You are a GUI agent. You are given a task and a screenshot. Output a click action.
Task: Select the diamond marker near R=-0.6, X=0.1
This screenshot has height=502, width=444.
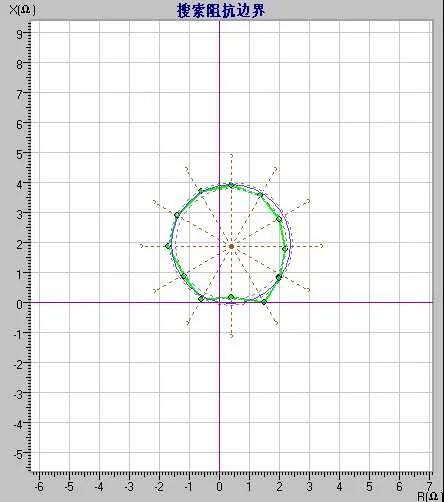[201, 298]
